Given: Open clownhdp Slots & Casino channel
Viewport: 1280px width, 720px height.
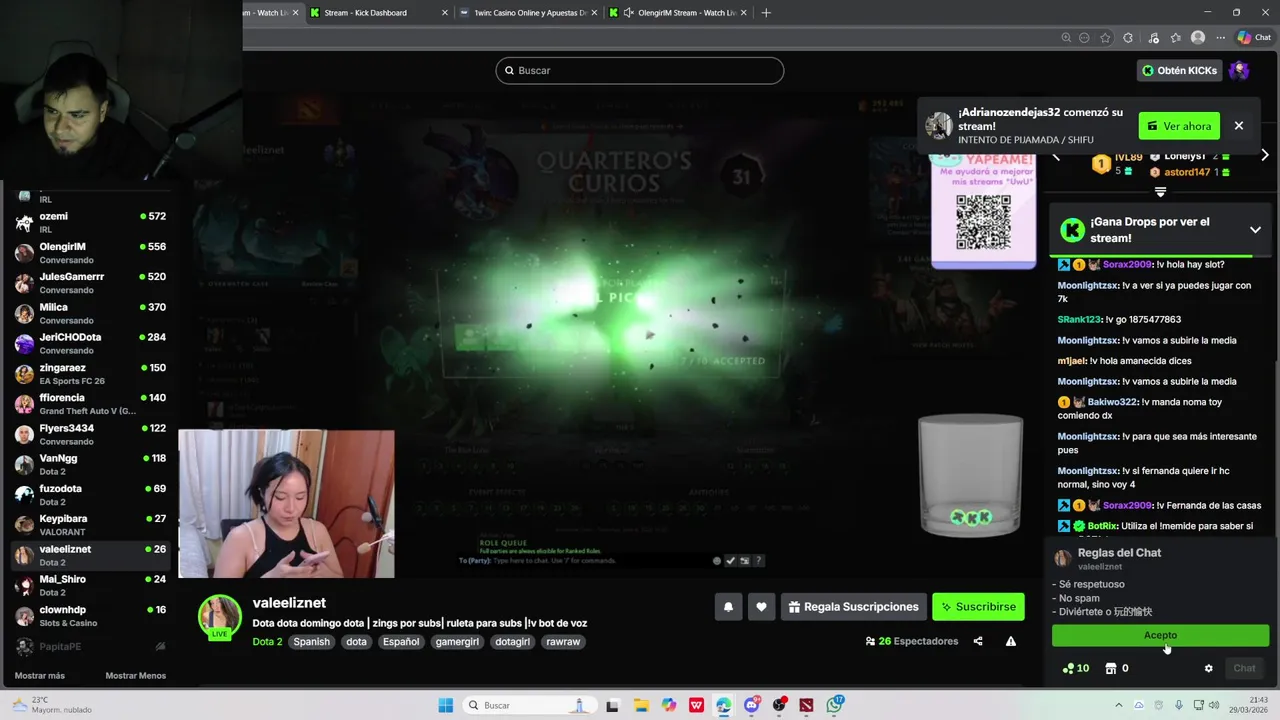Looking at the screenshot, I should pyautogui.click(x=90, y=616).
